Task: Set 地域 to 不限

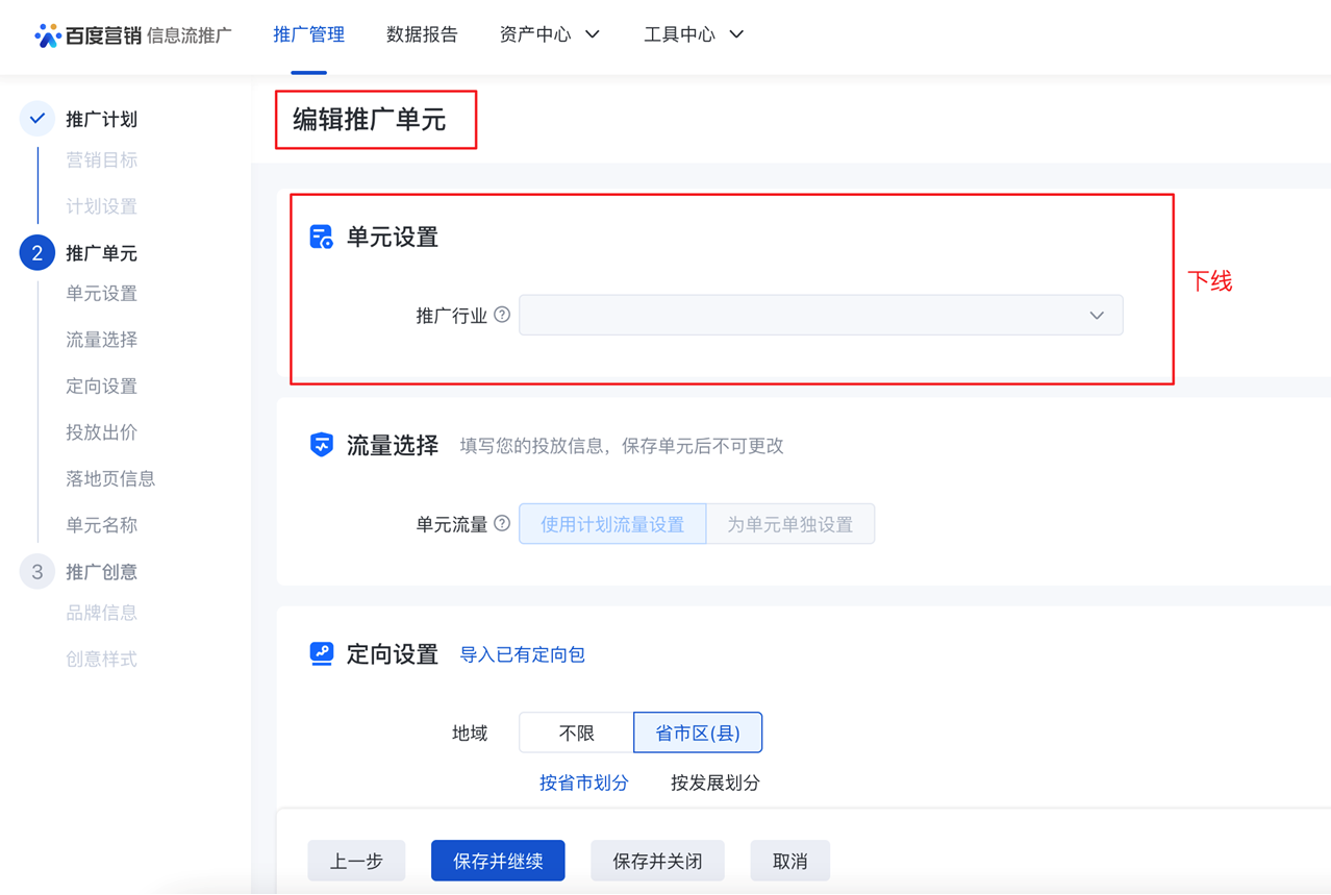Action: point(576,733)
